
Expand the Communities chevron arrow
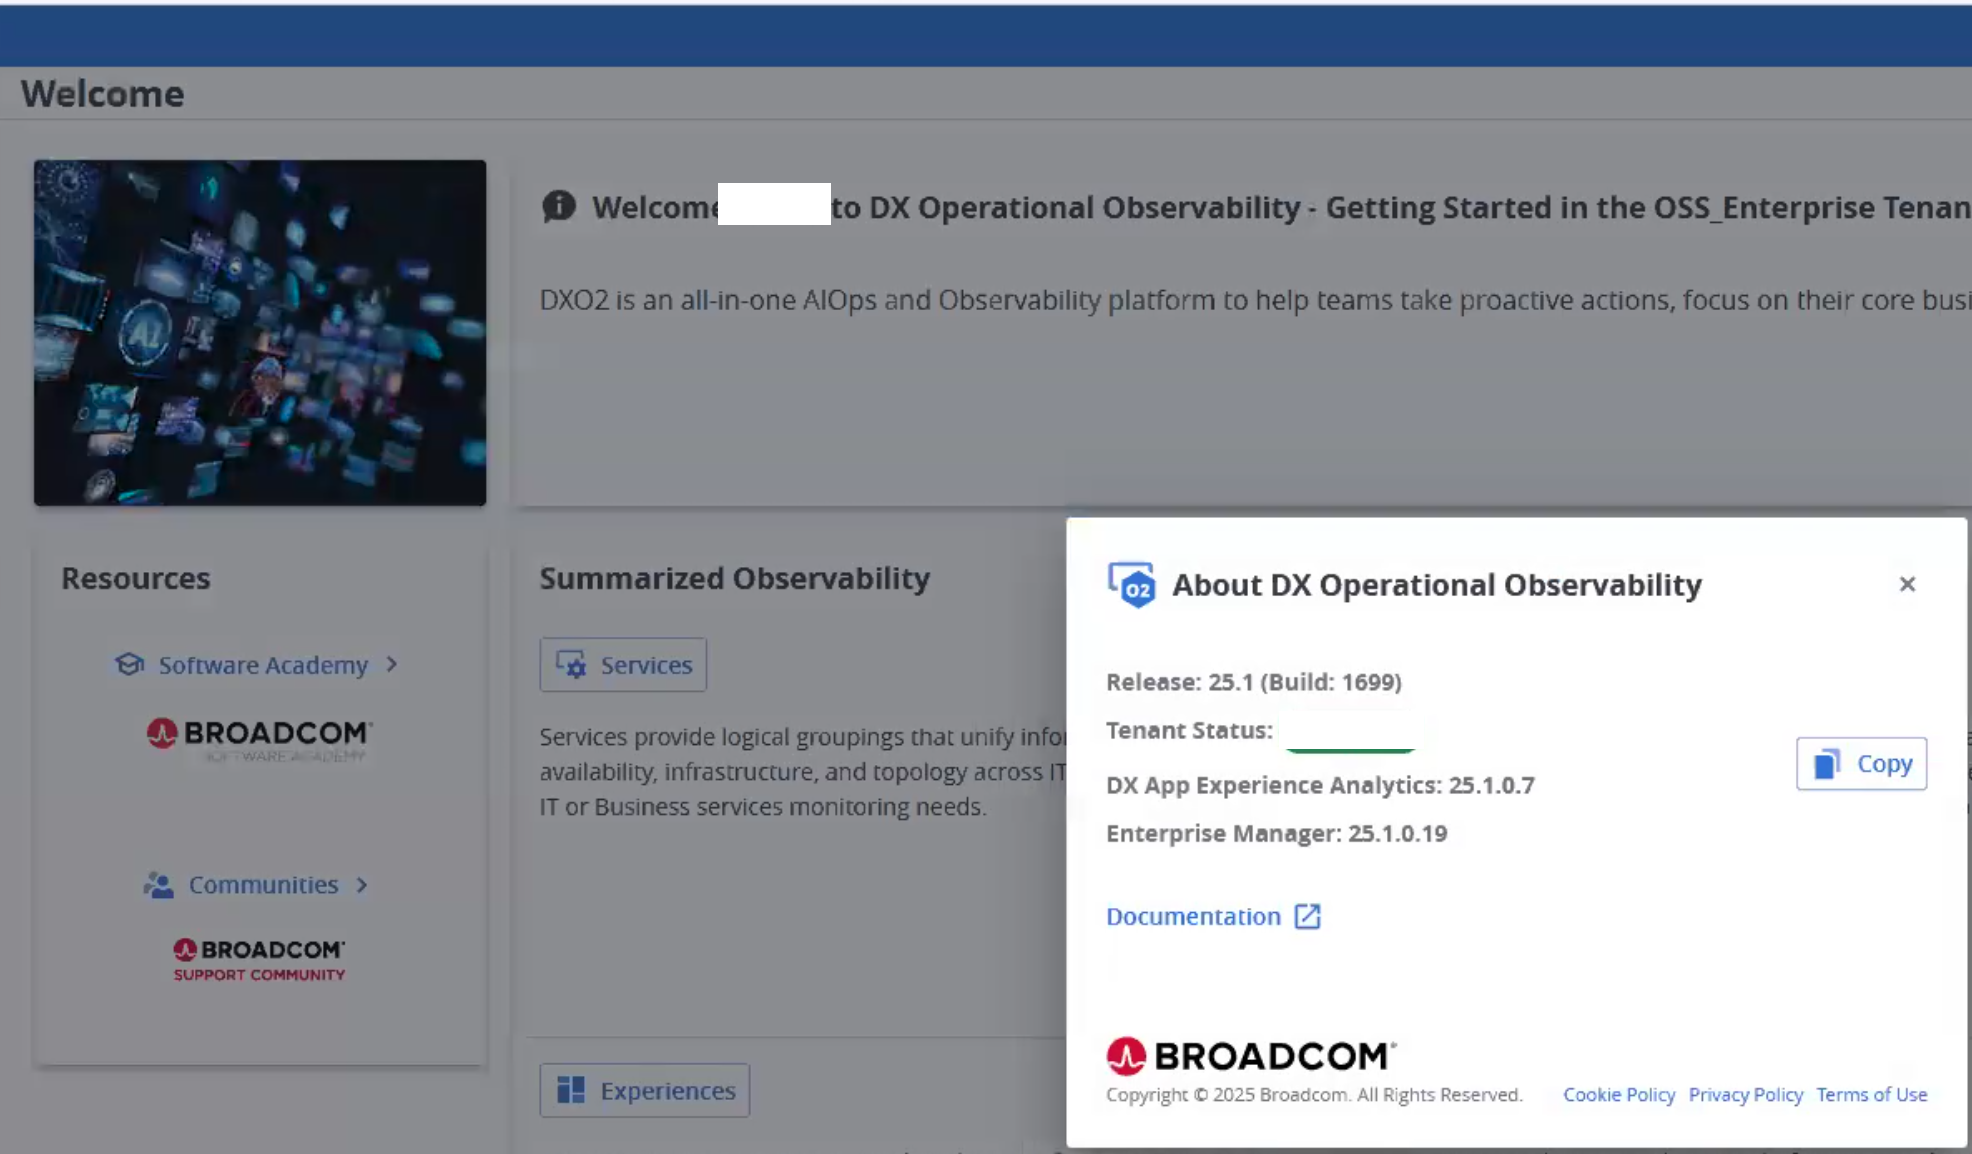tap(362, 885)
